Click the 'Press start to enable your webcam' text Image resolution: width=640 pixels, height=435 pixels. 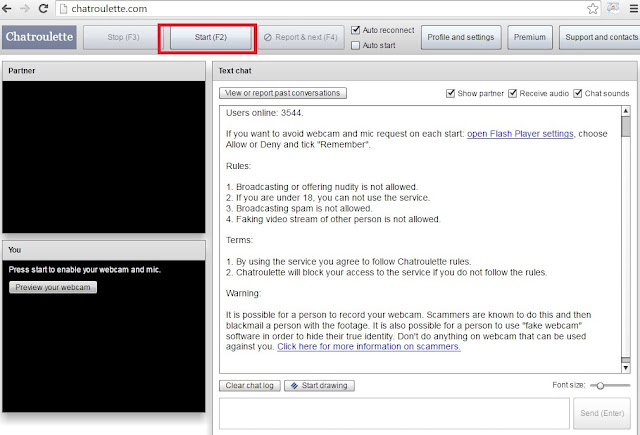(x=84, y=270)
